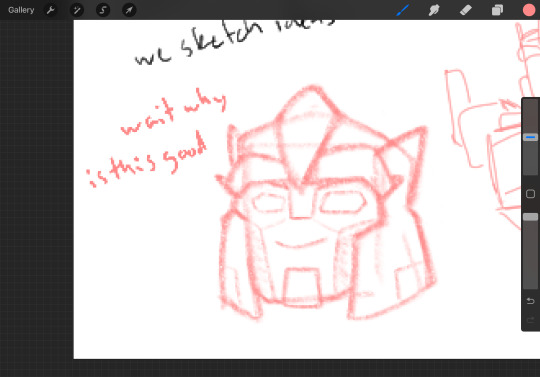
Task: Select the Smudge tool
Action: pyautogui.click(x=434, y=10)
